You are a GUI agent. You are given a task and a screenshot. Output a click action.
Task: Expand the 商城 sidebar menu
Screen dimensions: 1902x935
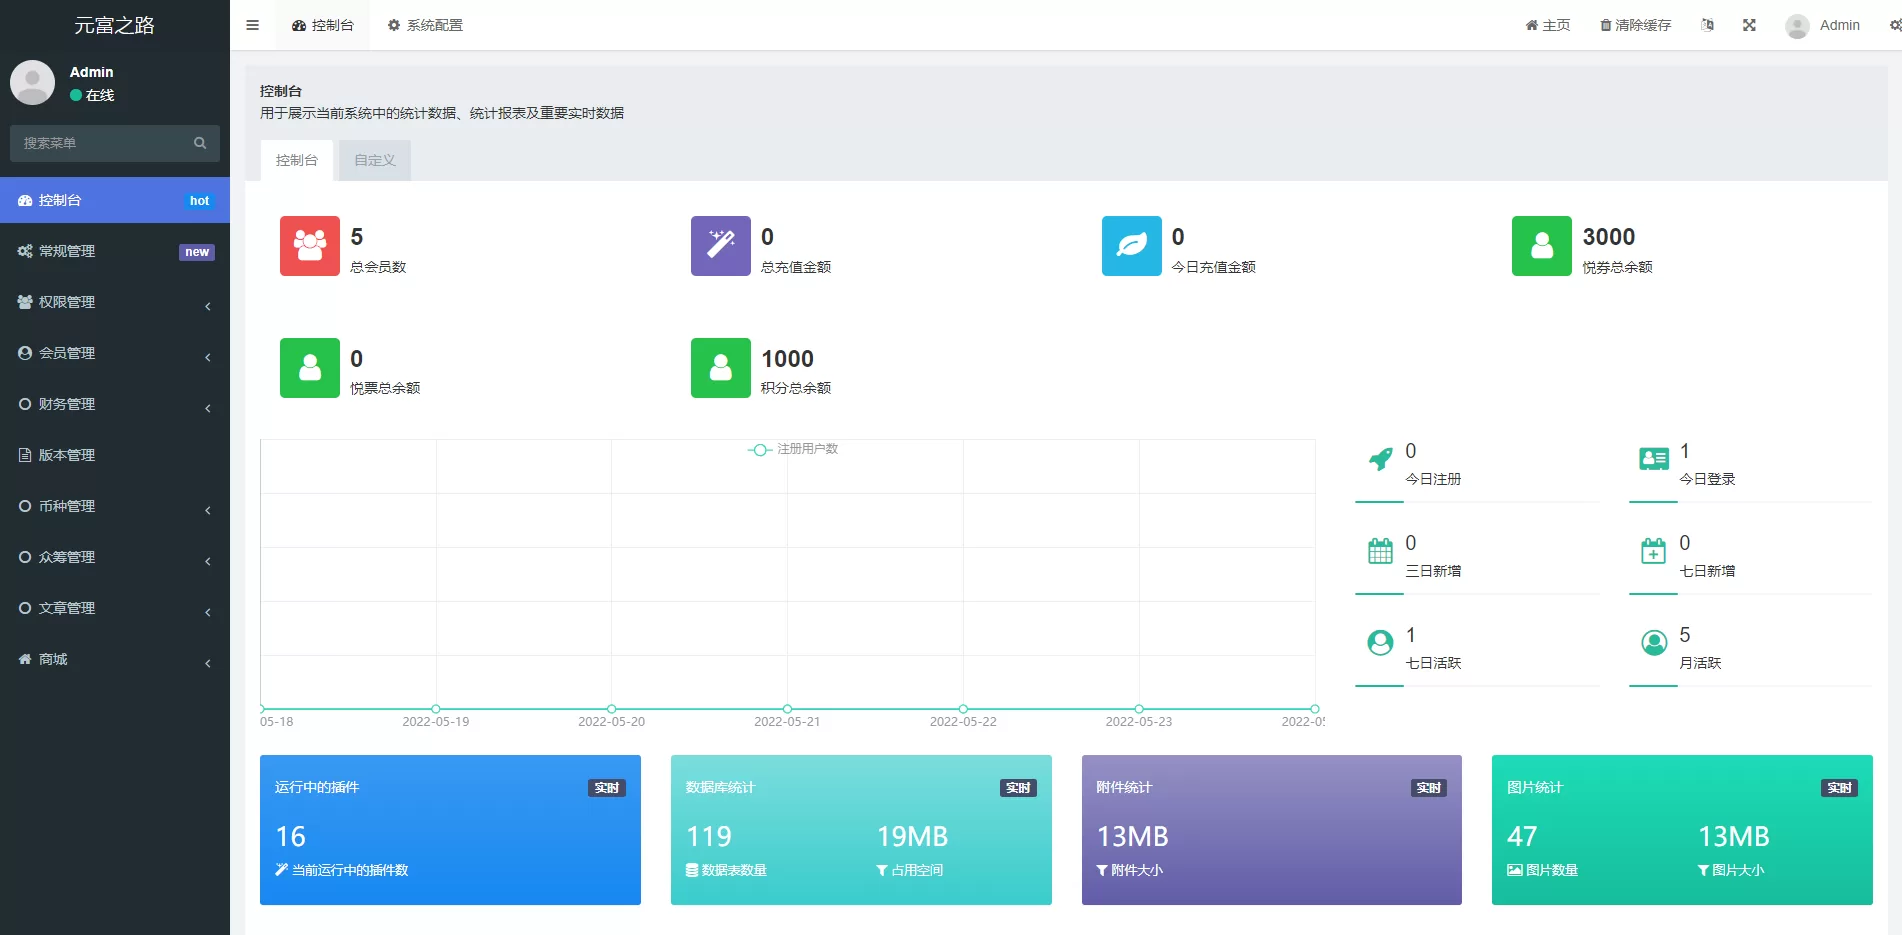[x=115, y=659]
